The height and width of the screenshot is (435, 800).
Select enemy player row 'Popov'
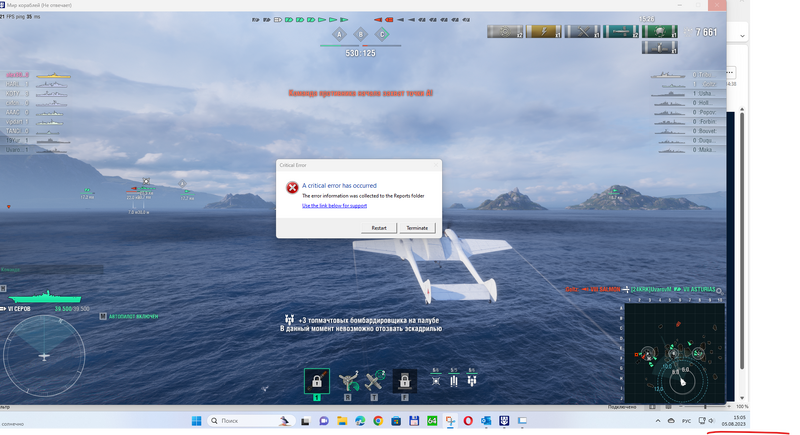click(687, 112)
